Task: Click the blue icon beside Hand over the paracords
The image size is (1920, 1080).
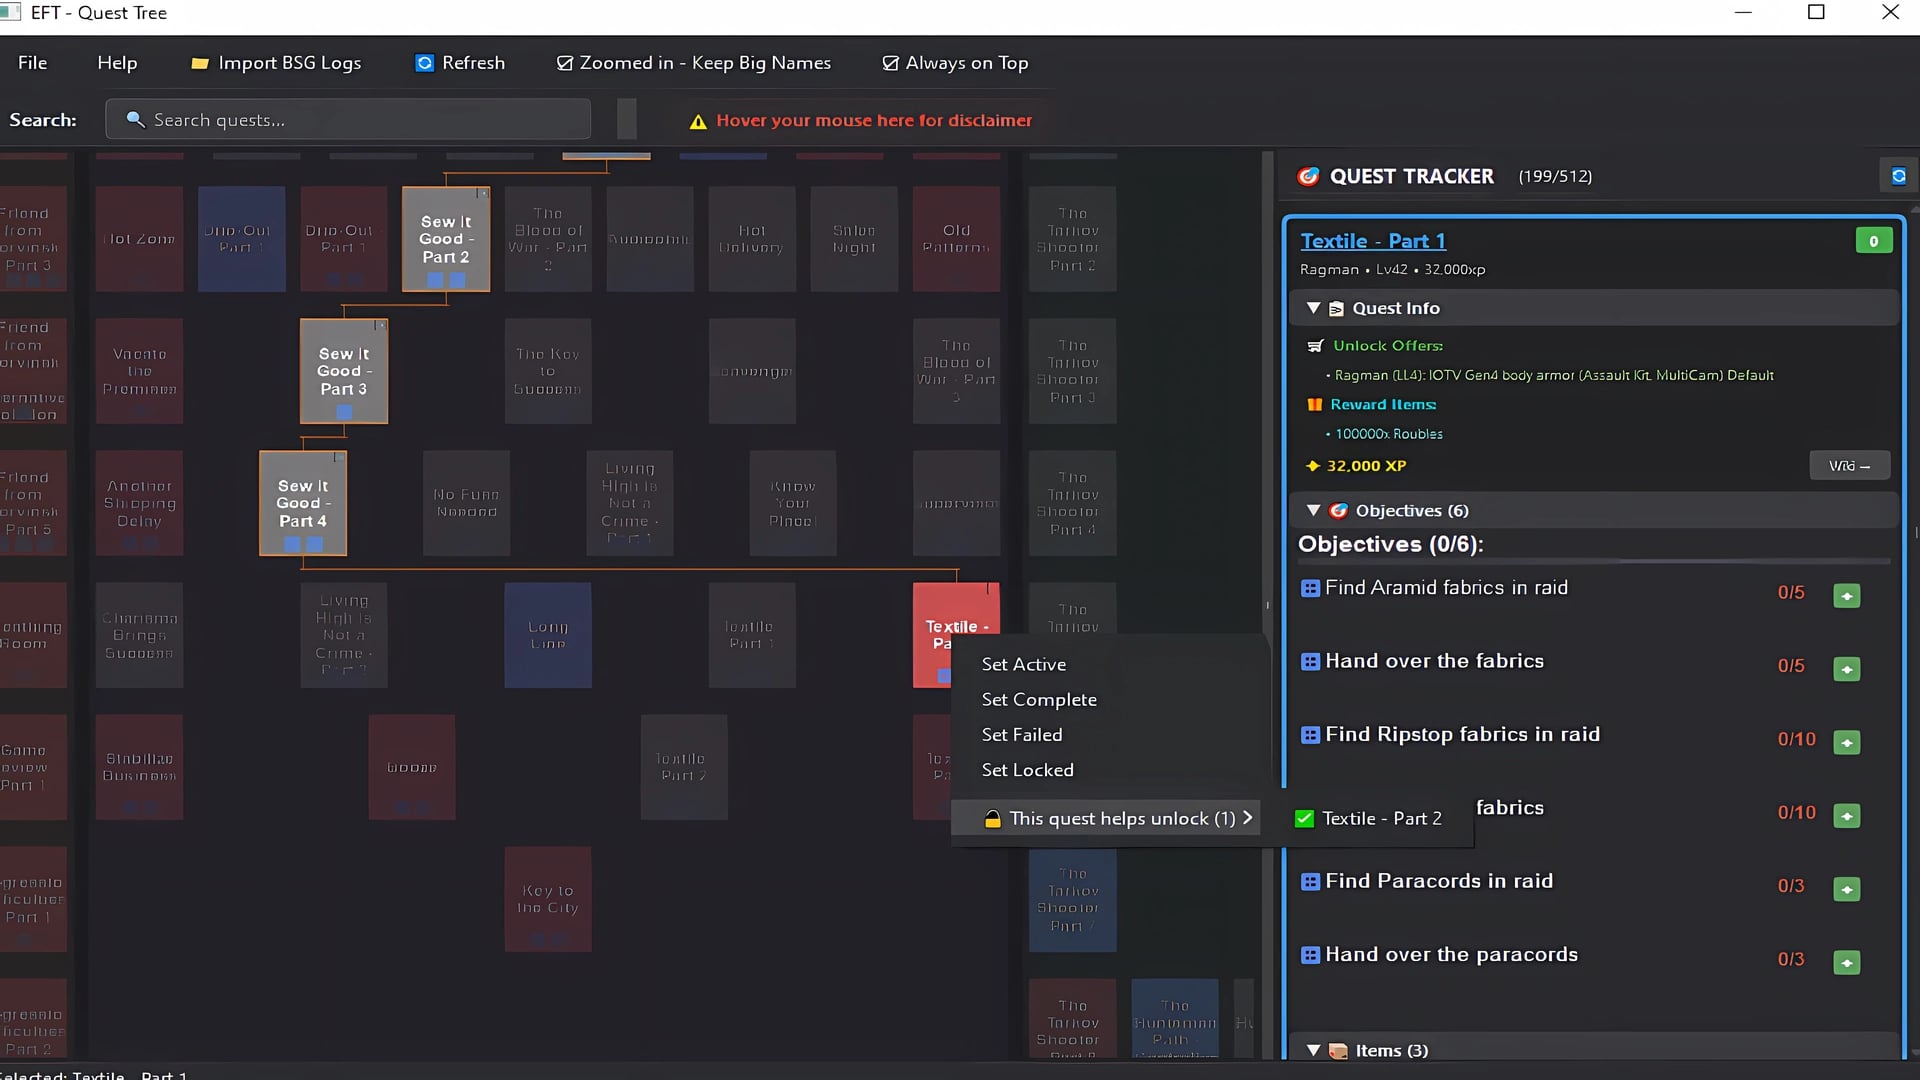Action: (1310, 955)
